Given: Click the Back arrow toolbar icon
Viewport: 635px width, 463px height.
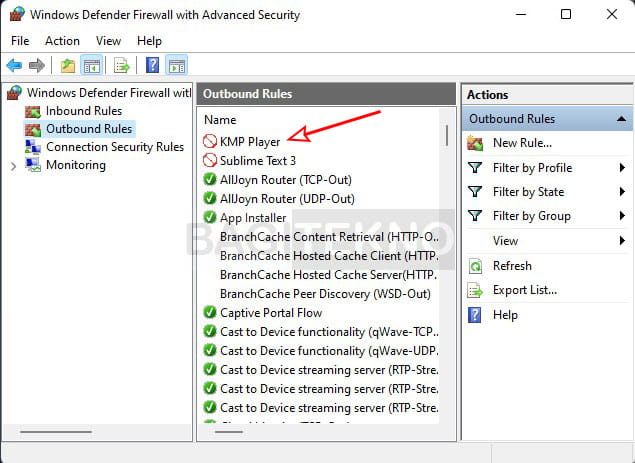Looking at the screenshot, I should pos(15,65).
